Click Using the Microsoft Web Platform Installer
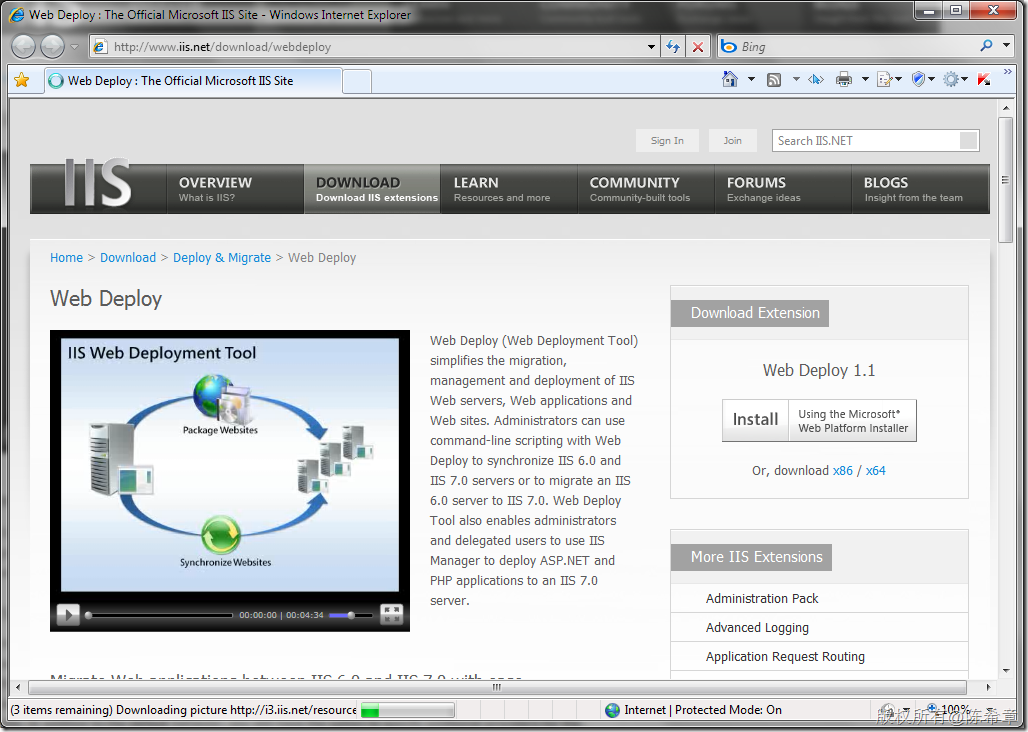The image size is (1028, 732). 852,421
